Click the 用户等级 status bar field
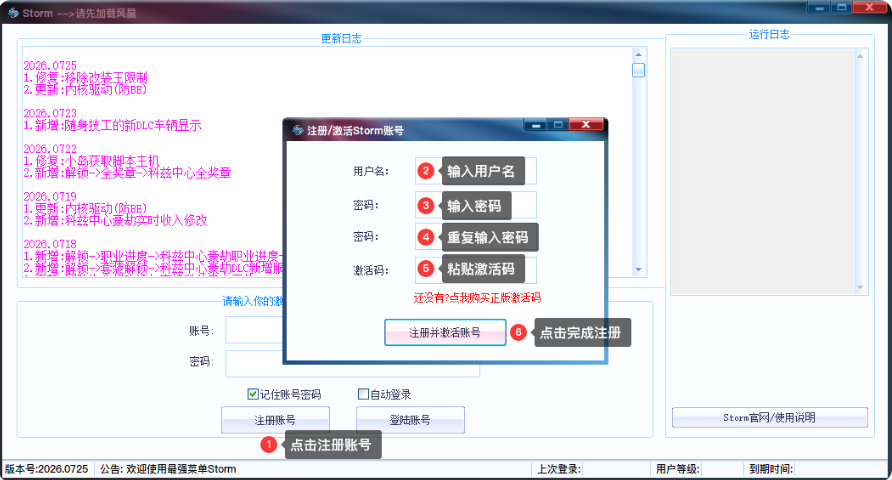 [678, 469]
